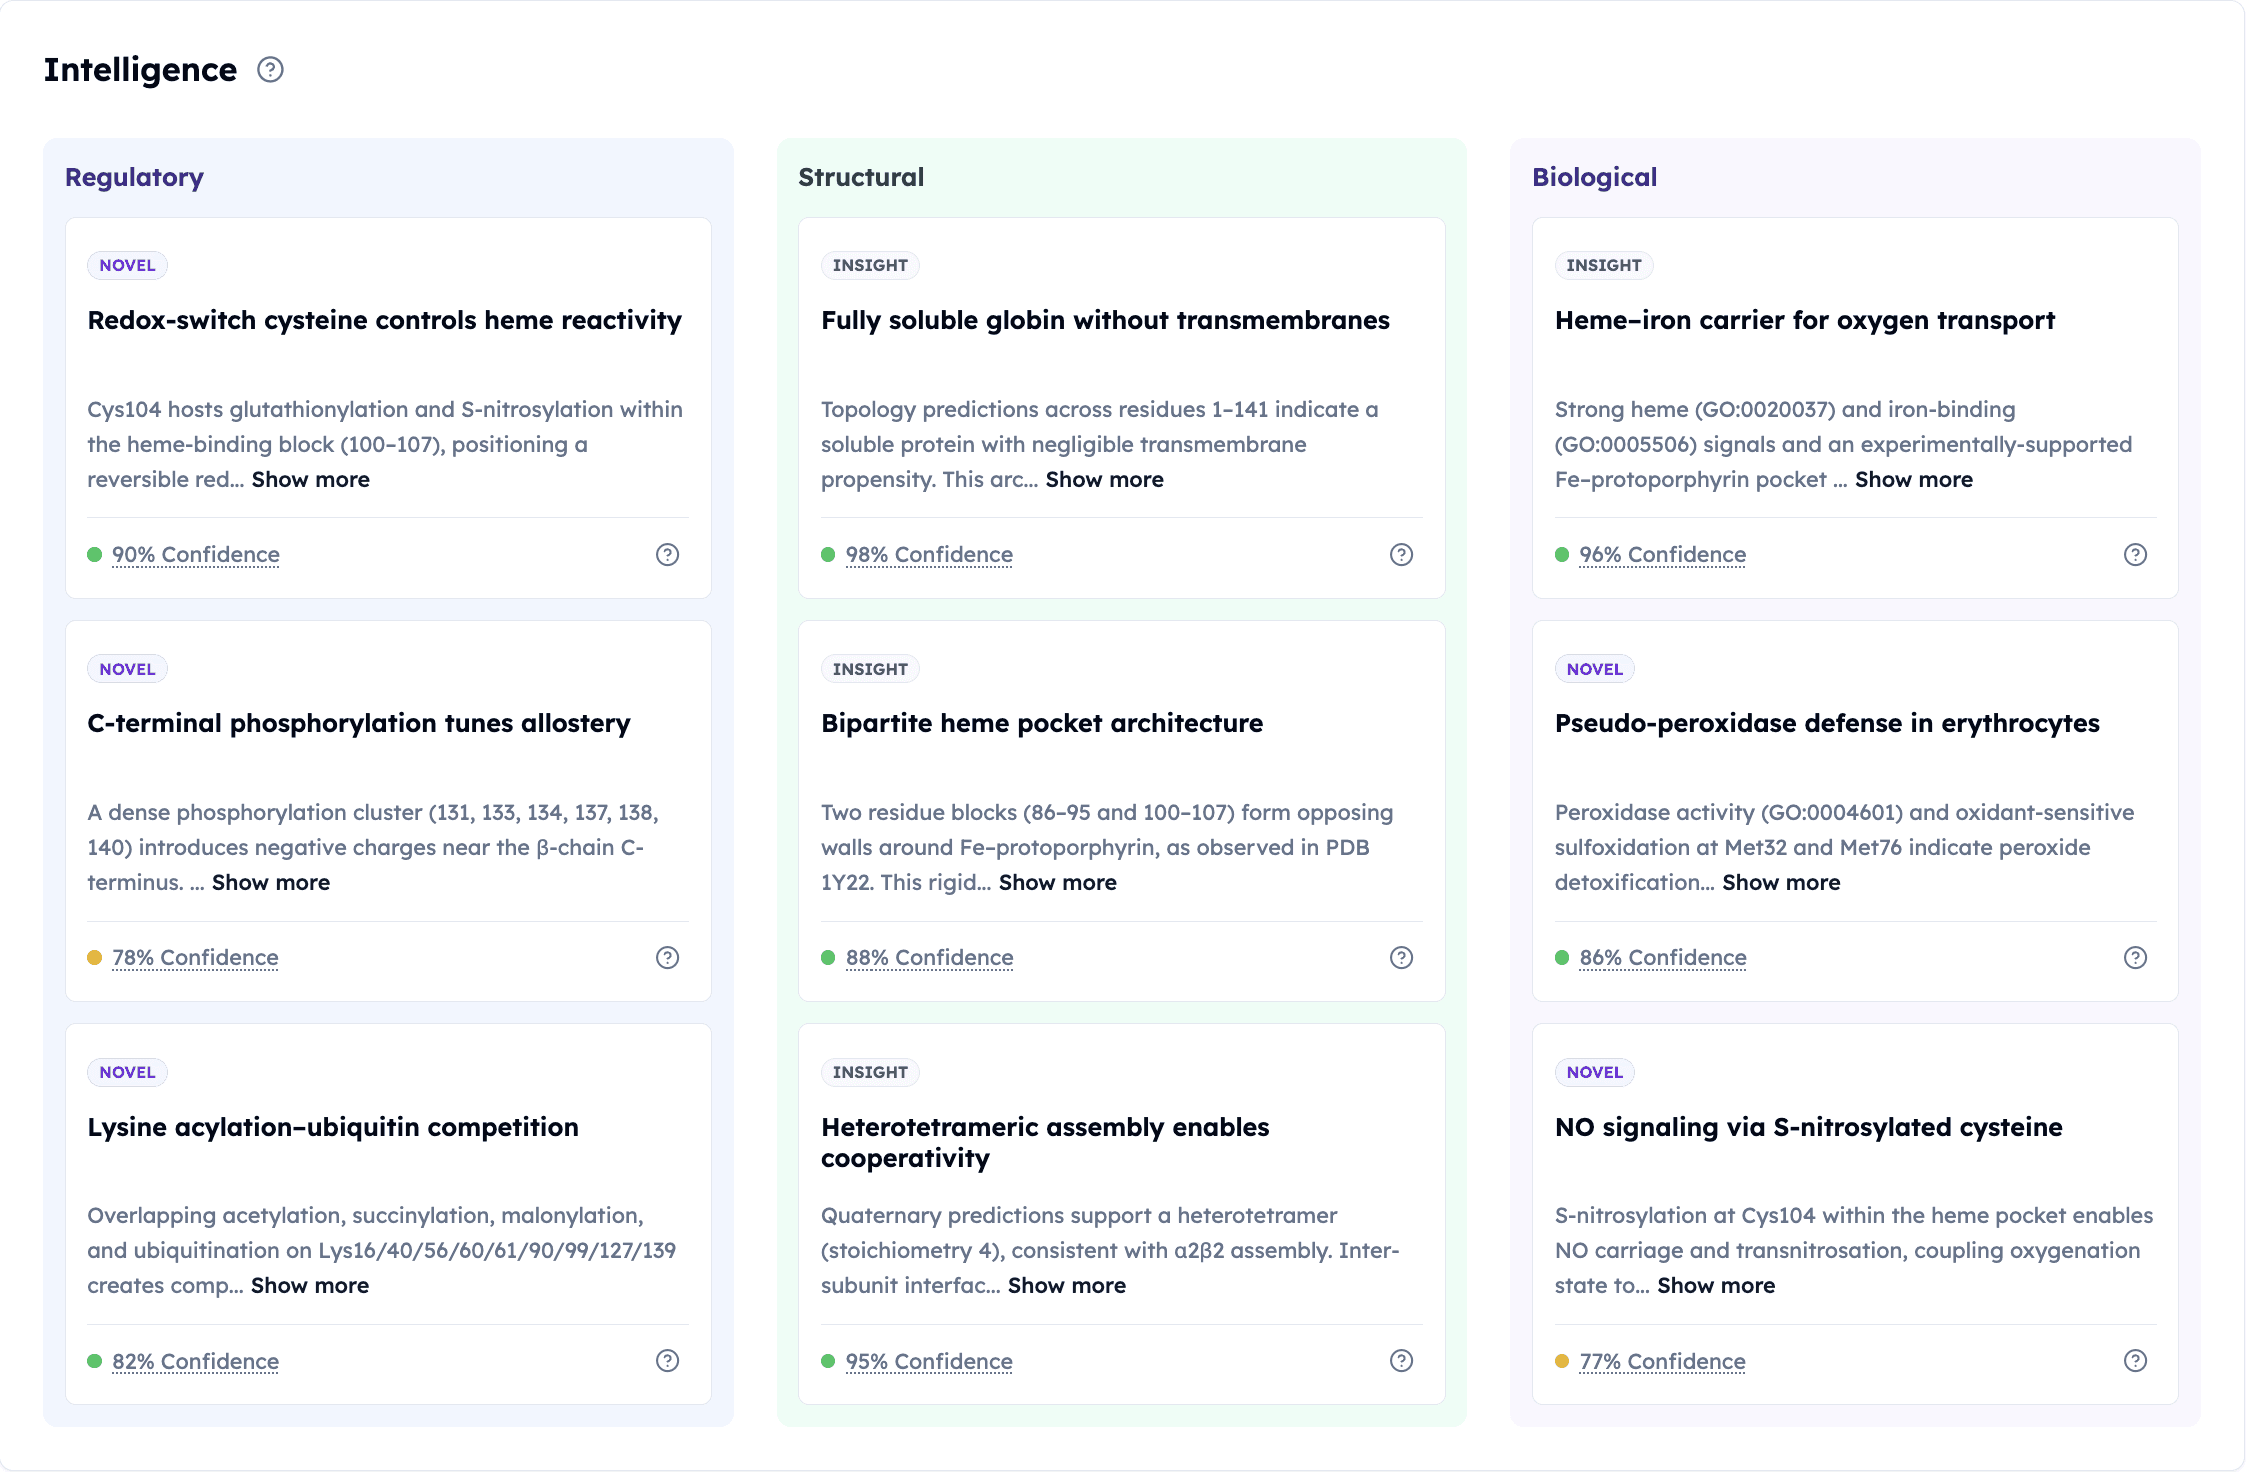
Task: Open the 98% Confidence link
Action: coord(928,555)
